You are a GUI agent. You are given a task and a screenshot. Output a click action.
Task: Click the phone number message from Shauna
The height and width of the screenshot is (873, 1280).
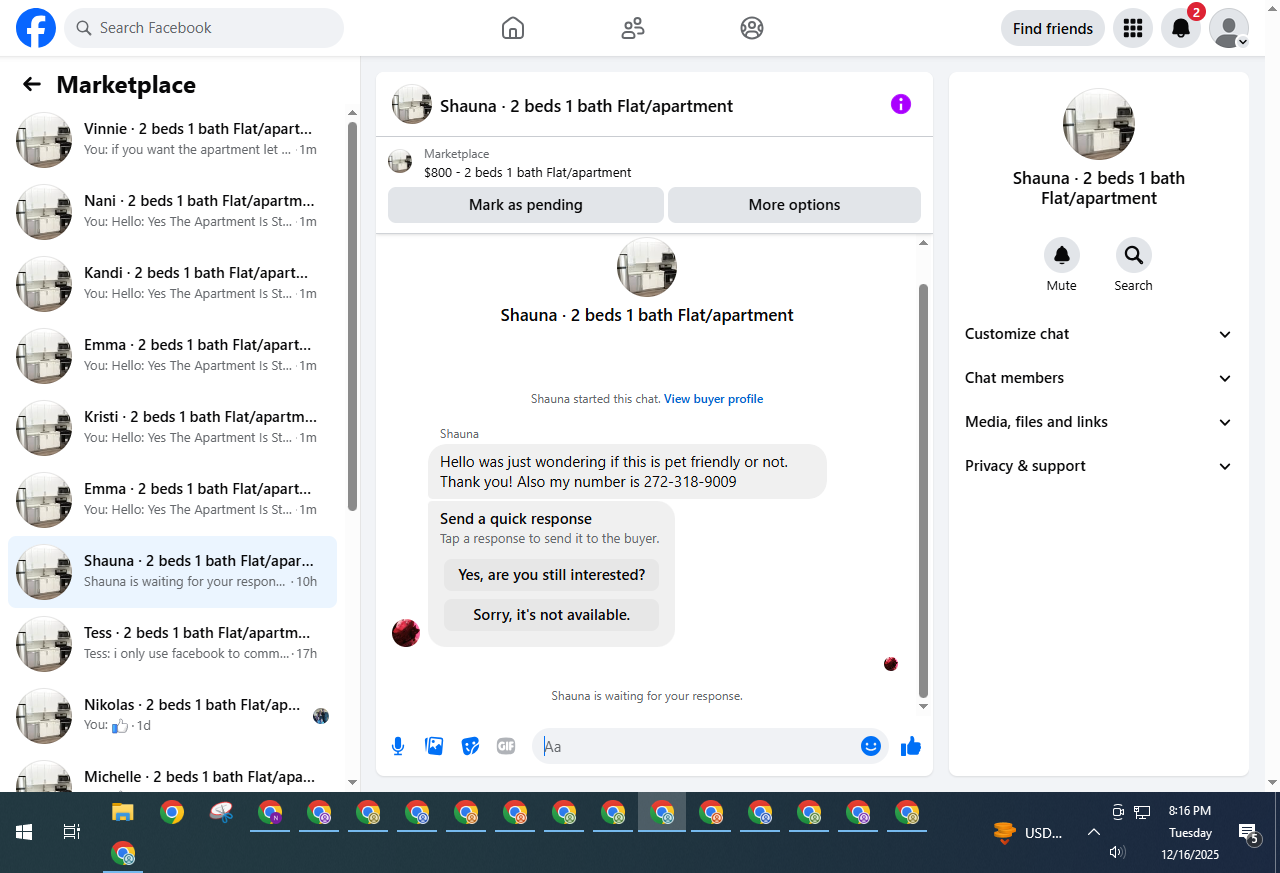[627, 472]
